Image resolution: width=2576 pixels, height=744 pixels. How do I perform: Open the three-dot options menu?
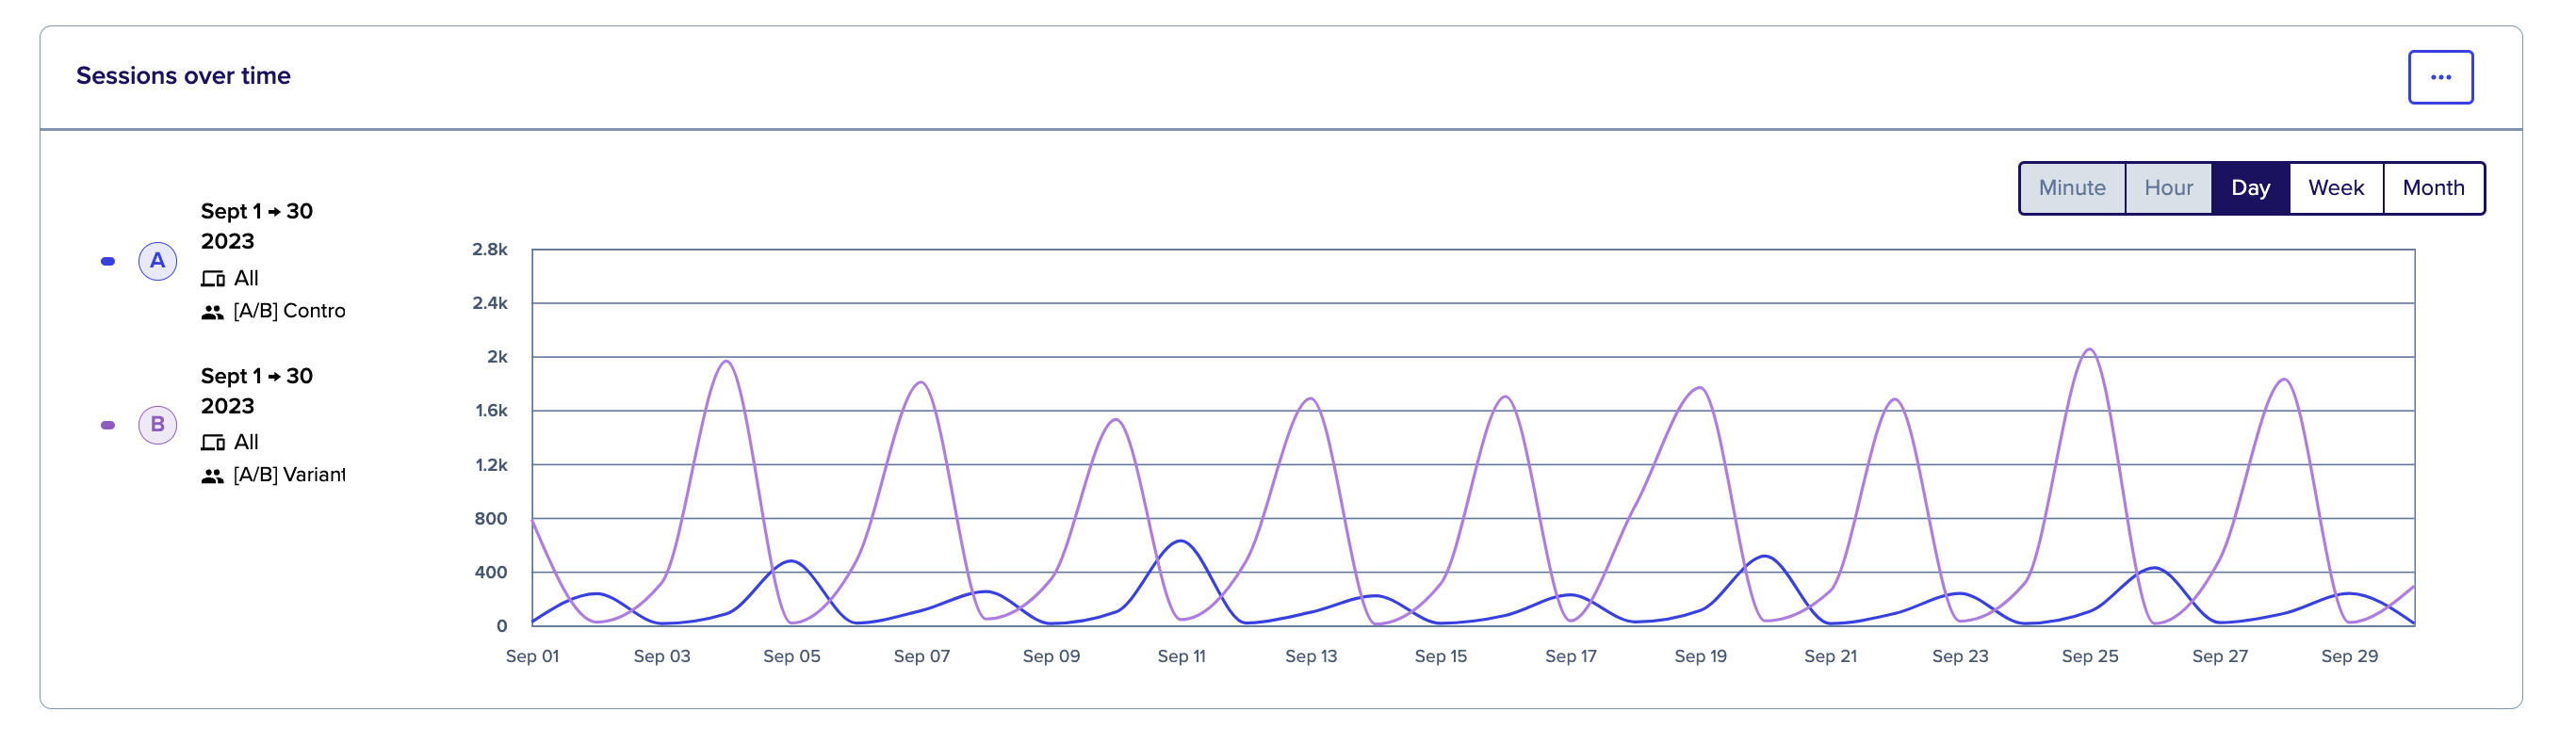click(2440, 77)
